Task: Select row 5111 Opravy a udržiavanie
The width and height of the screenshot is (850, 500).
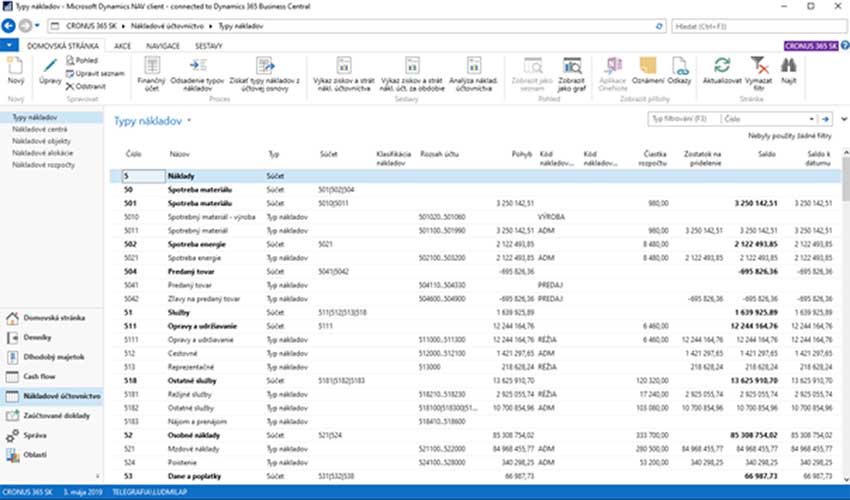Action: [476, 339]
